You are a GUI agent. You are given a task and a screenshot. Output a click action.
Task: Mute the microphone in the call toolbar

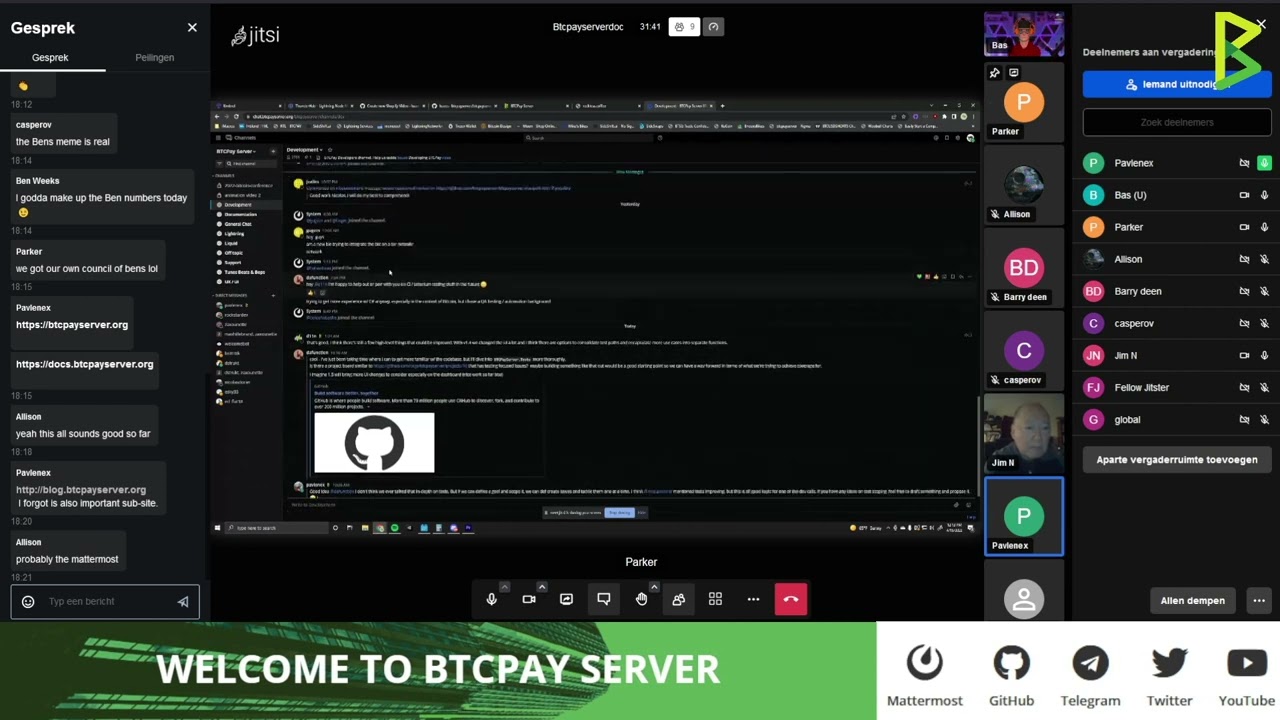point(491,599)
